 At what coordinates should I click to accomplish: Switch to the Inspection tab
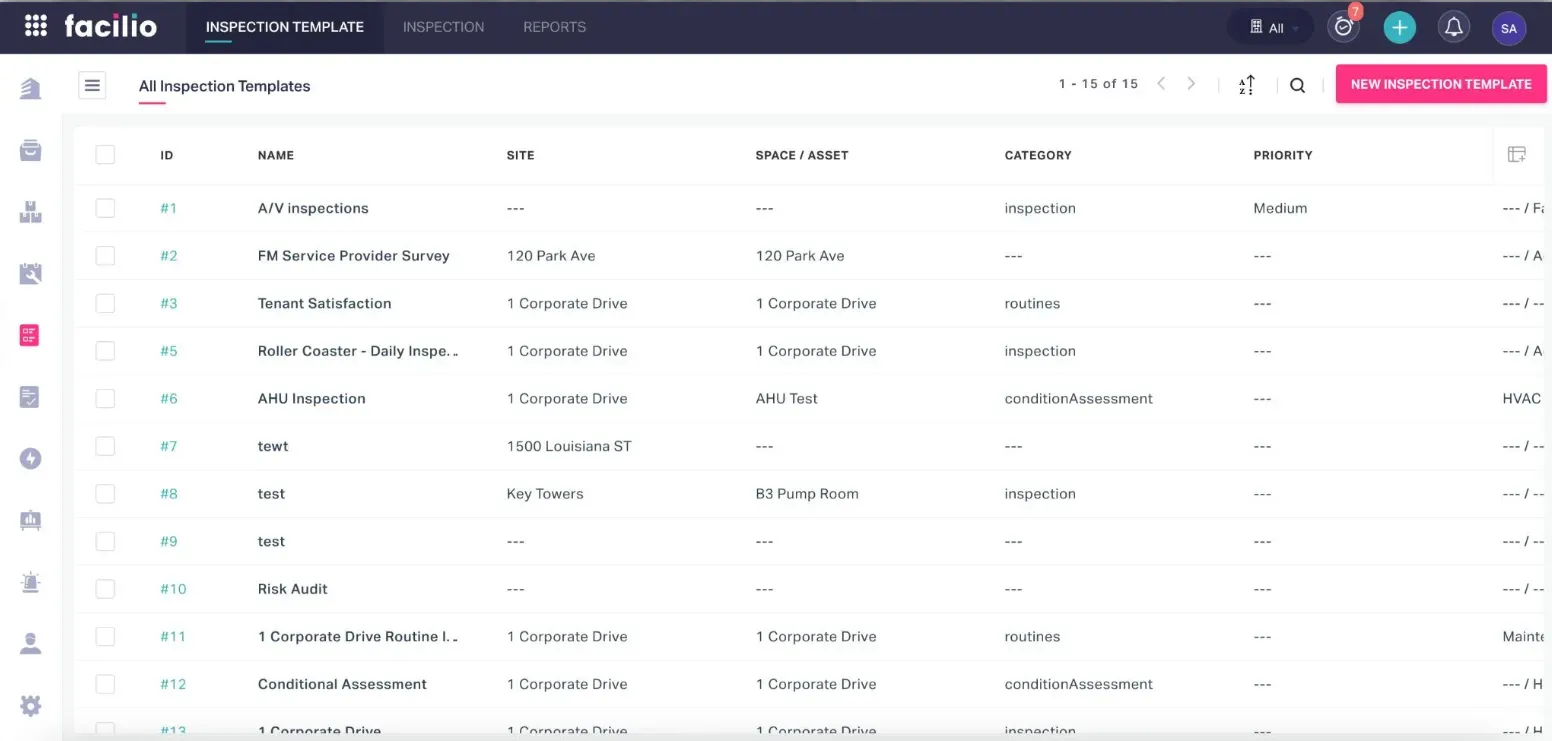(x=443, y=27)
